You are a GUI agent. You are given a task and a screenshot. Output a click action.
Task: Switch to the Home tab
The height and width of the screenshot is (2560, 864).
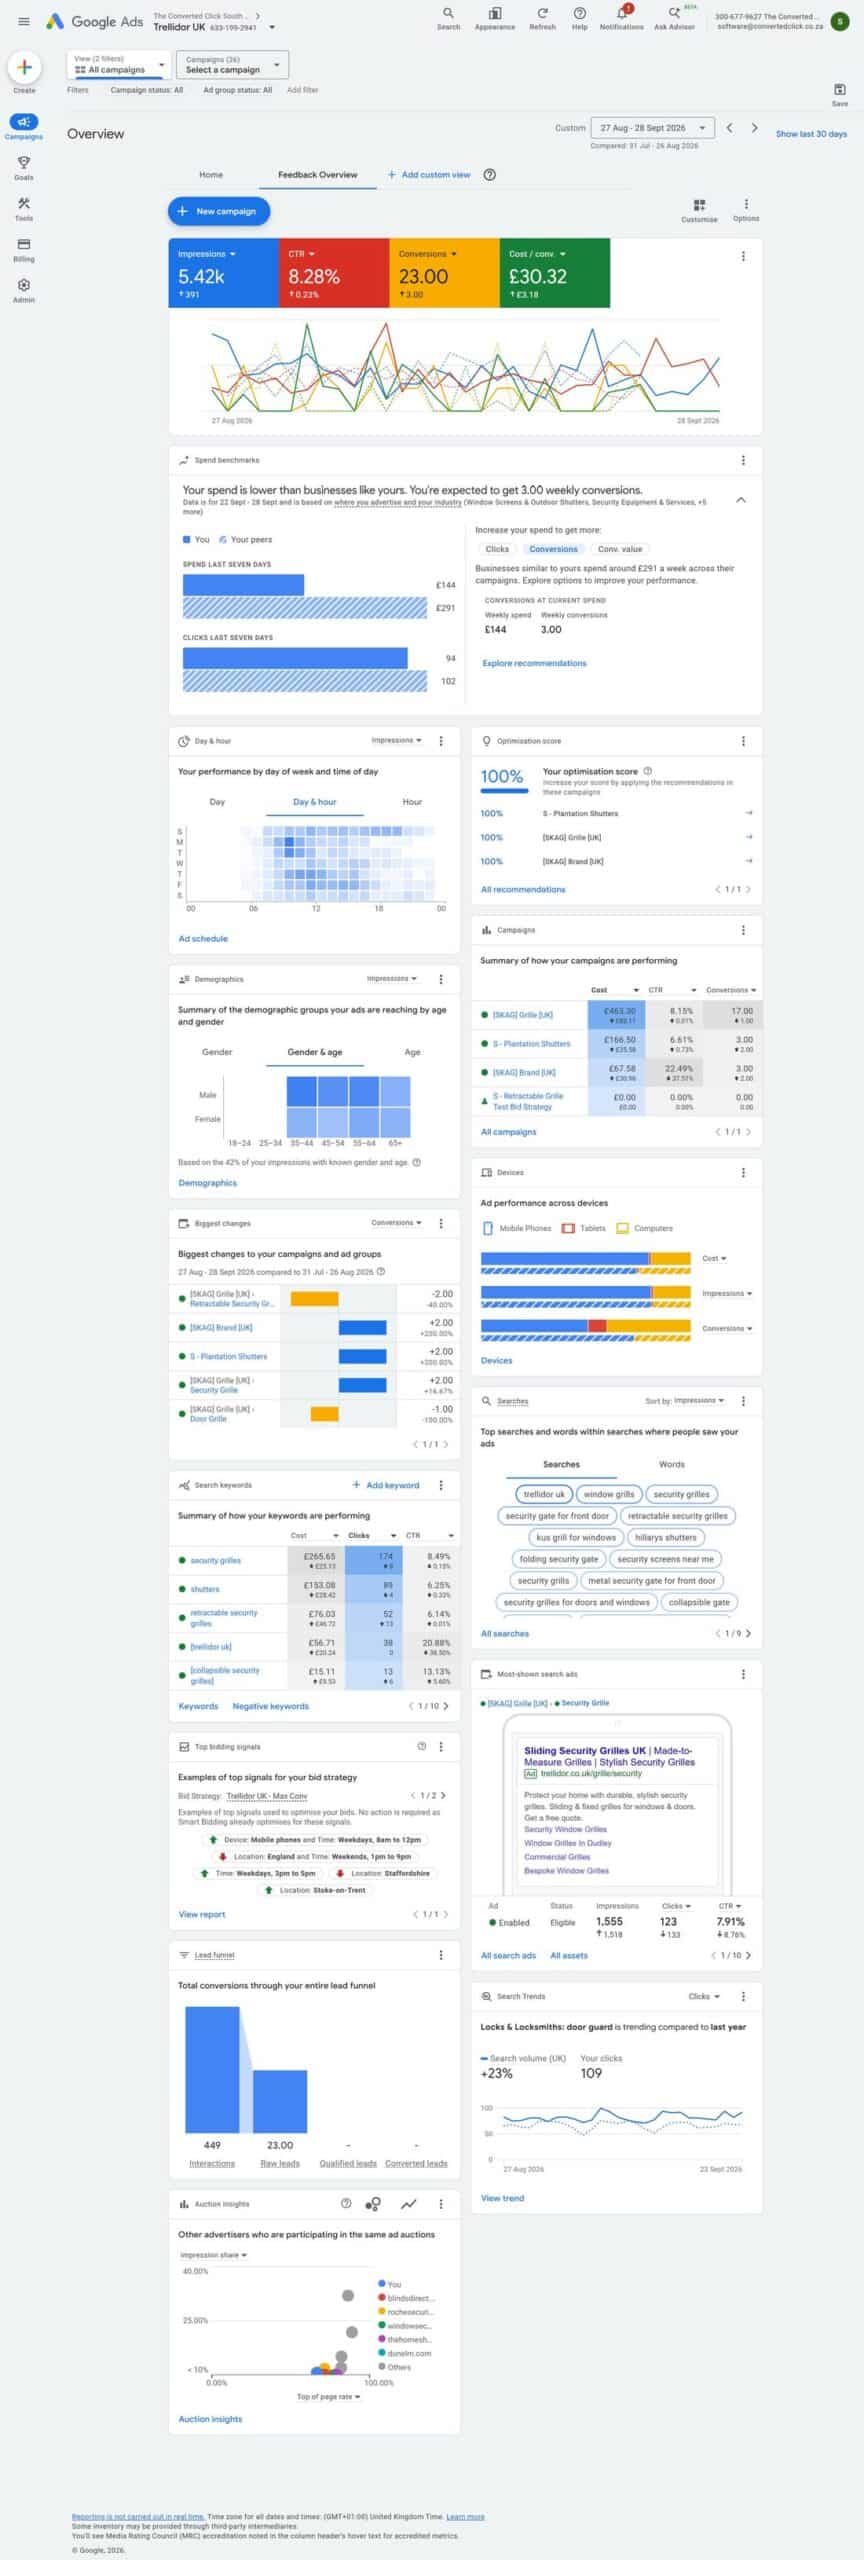(x=211, y=175)
